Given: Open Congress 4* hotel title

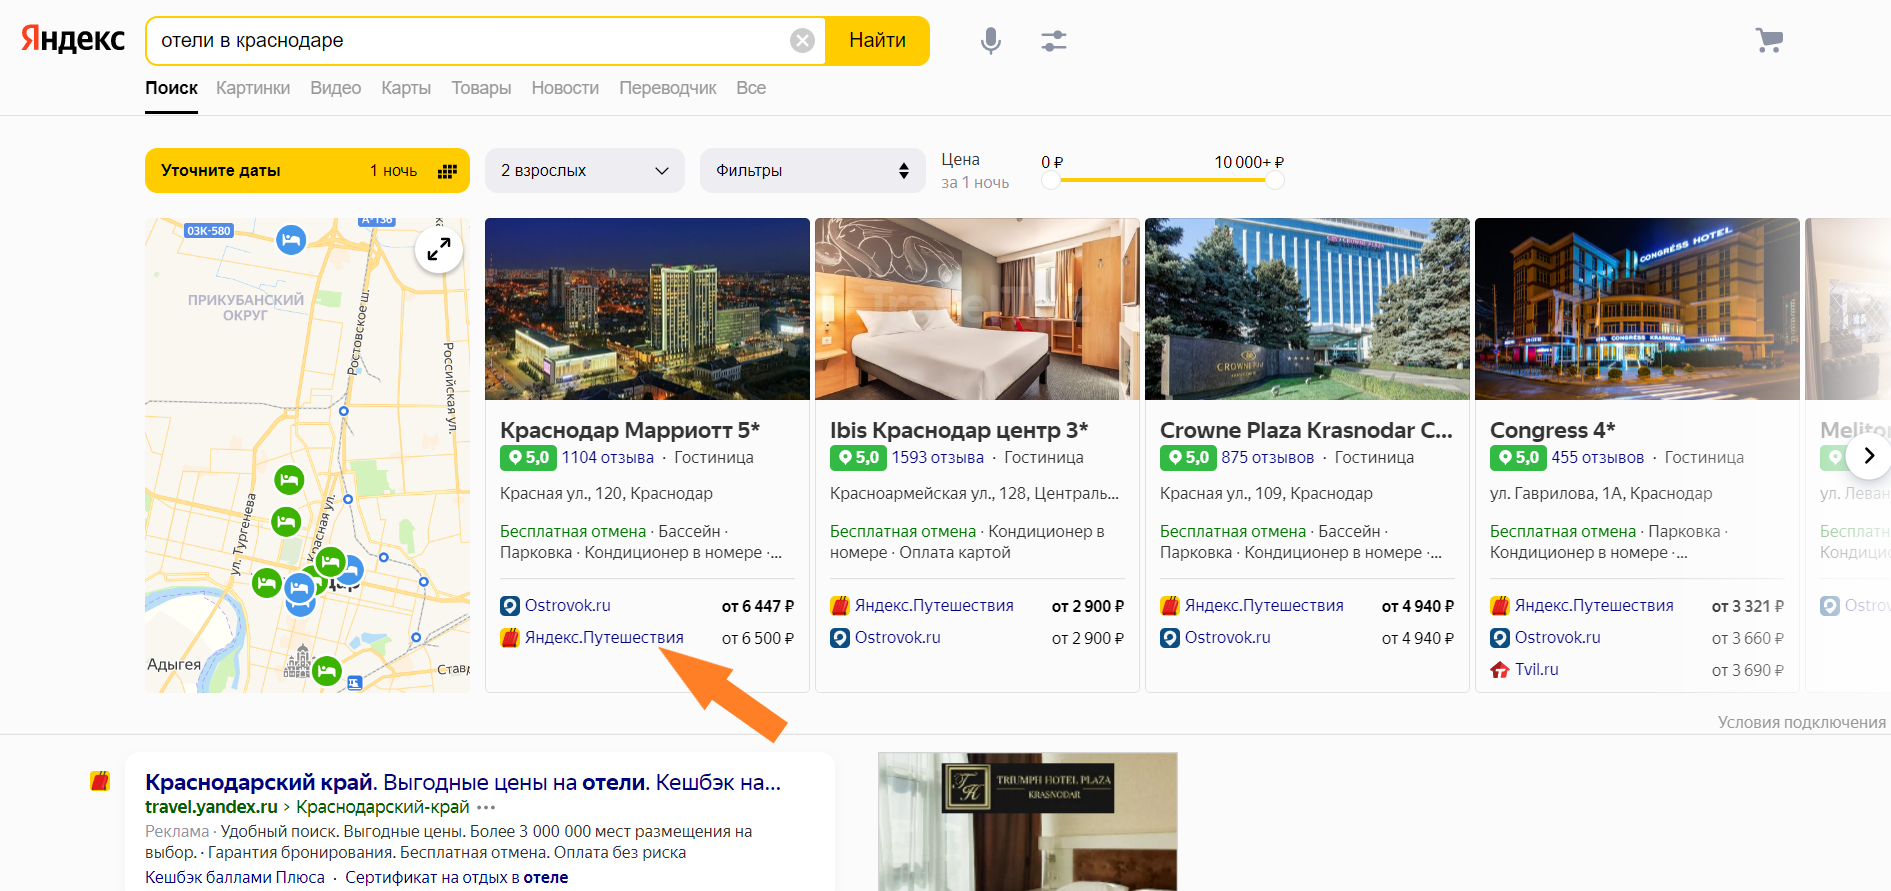Looking at the screenshot, I should pos(1553,430).
